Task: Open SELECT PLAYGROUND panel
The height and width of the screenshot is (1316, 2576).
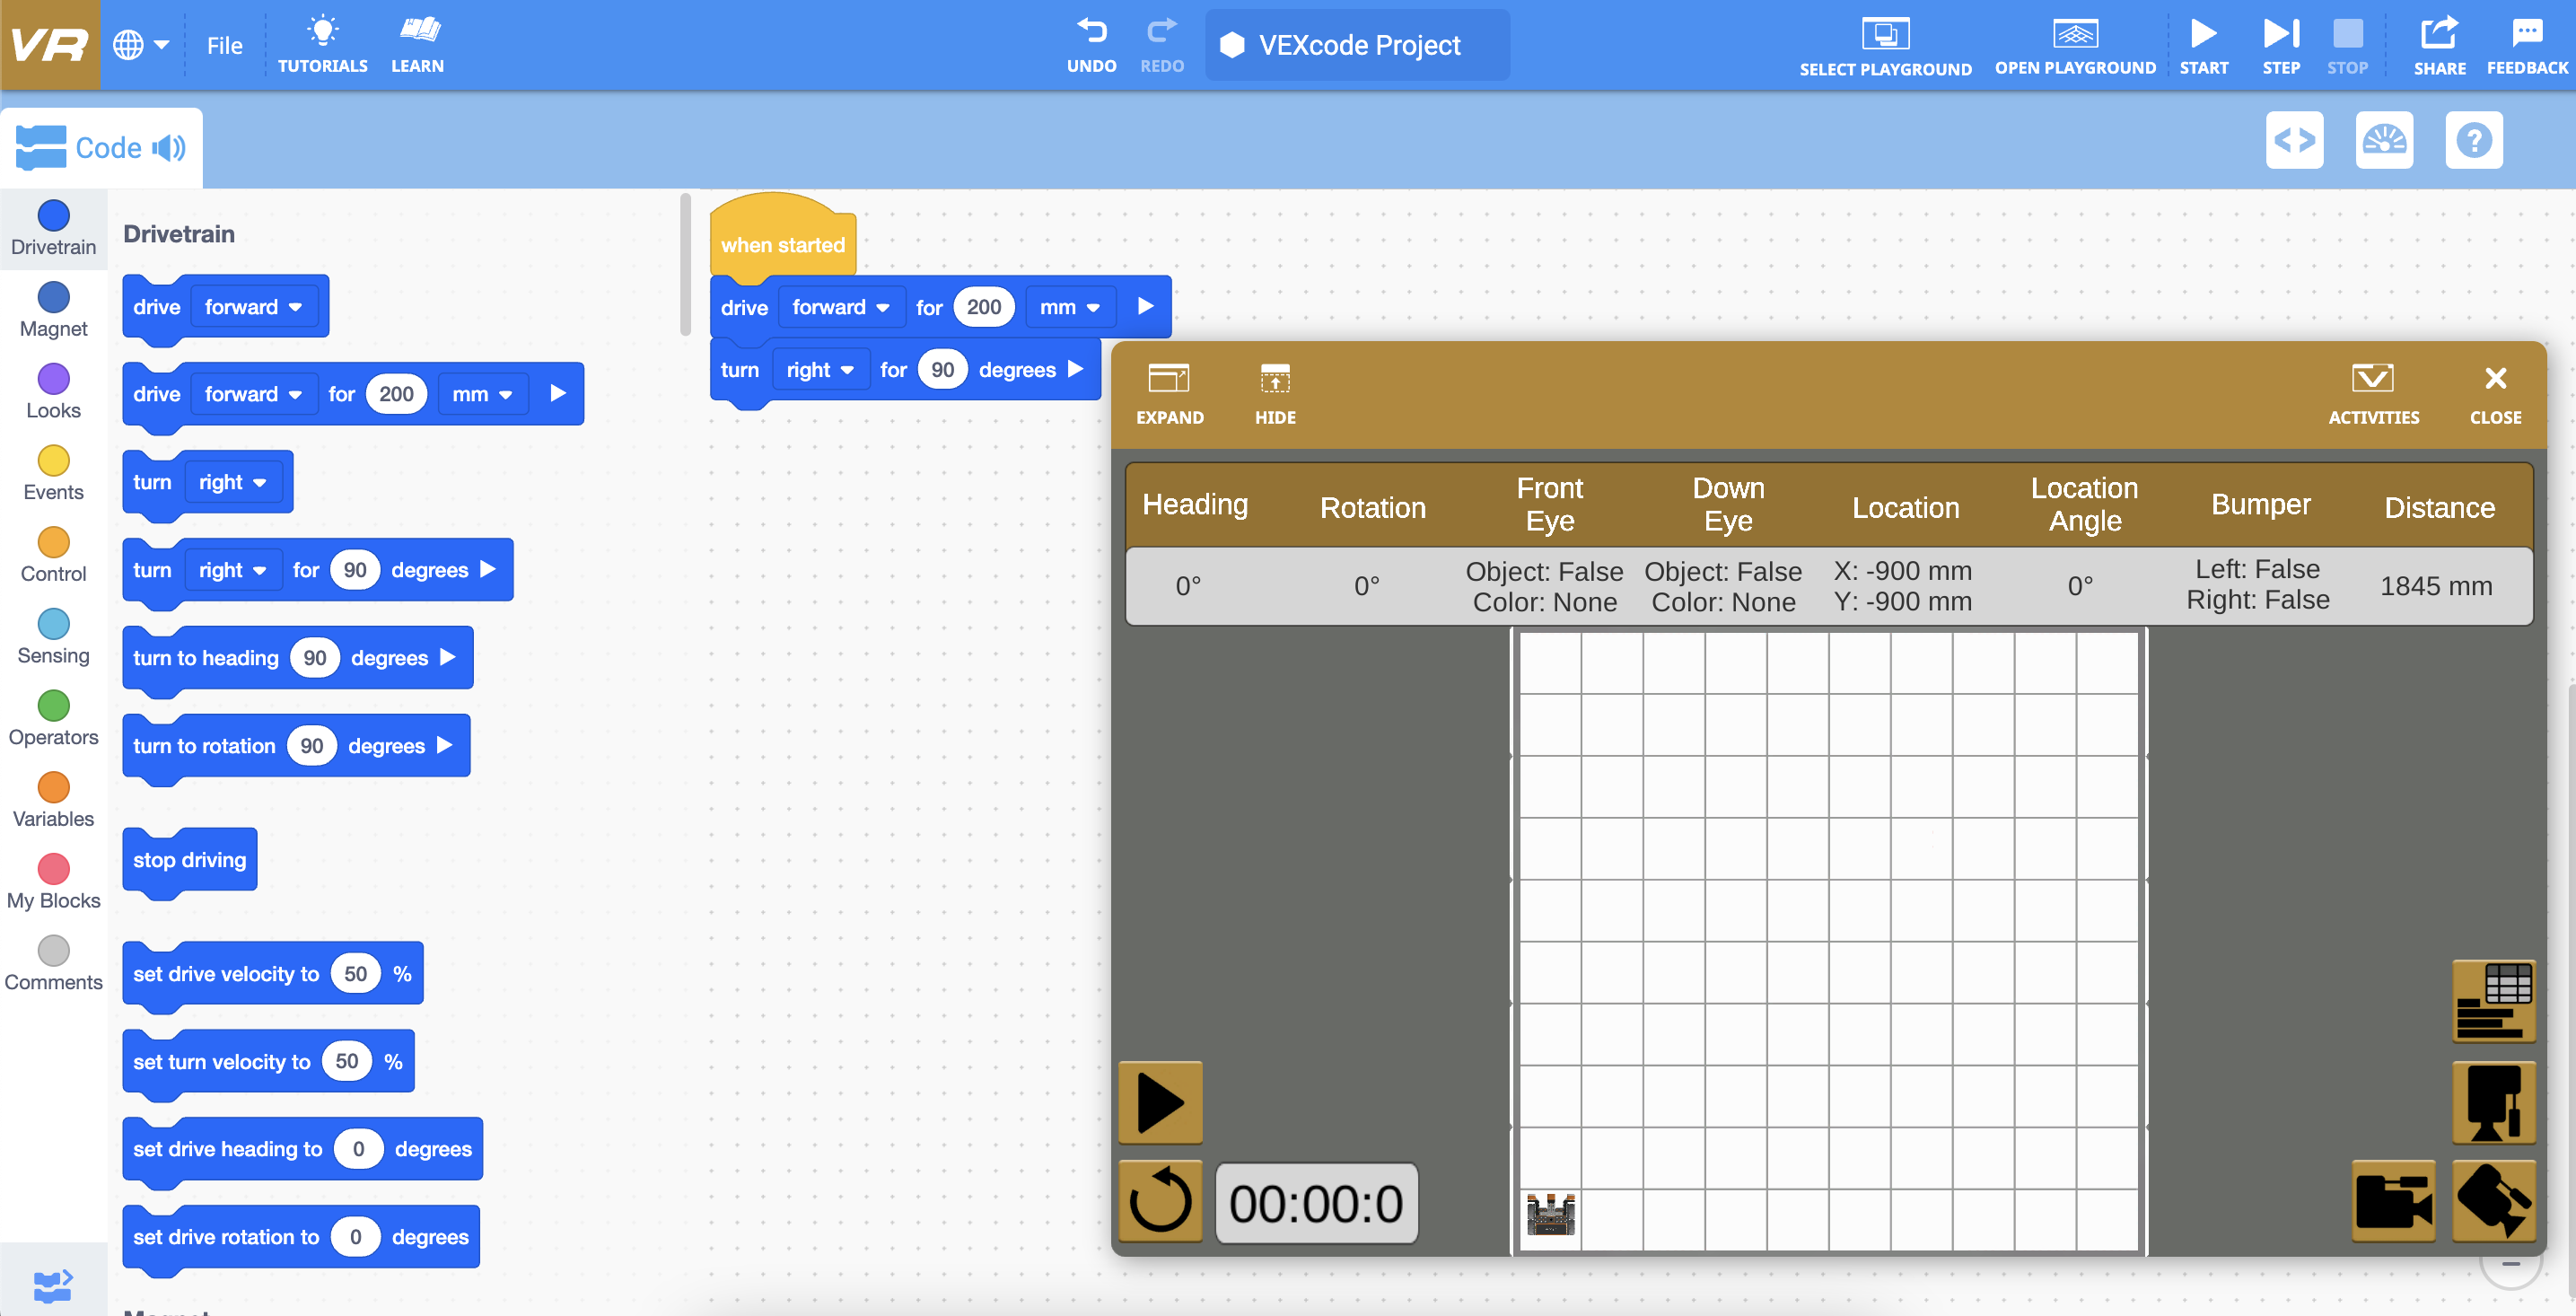Action: (x=1885, y=42)
